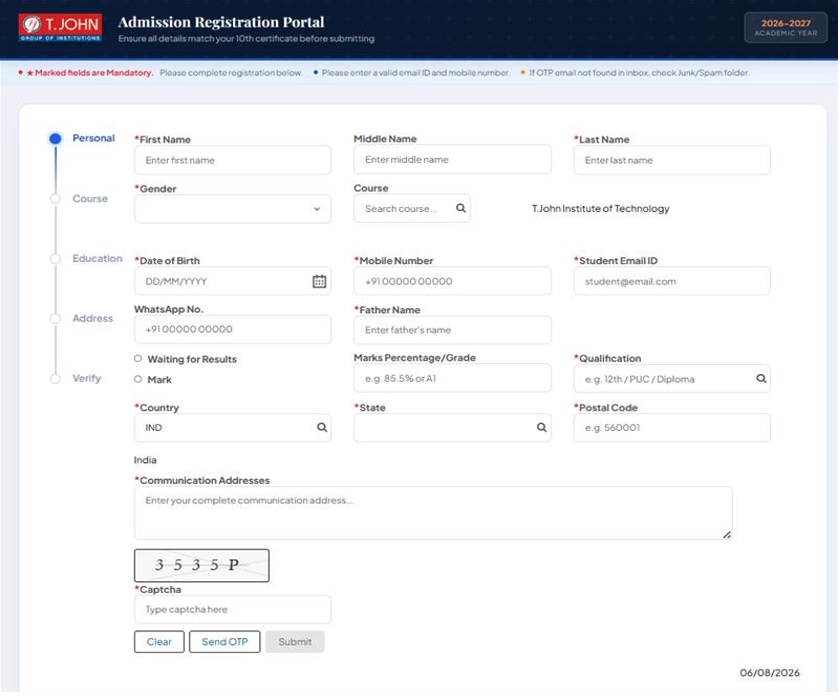The image size is (840, 700).
Task: Click the captcha image 3535P
Action: coord(201,565)
